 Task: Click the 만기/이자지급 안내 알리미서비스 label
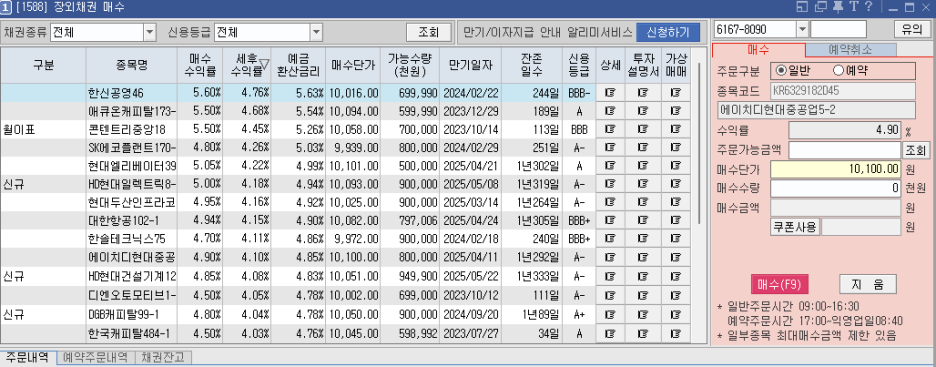[547, 32]
